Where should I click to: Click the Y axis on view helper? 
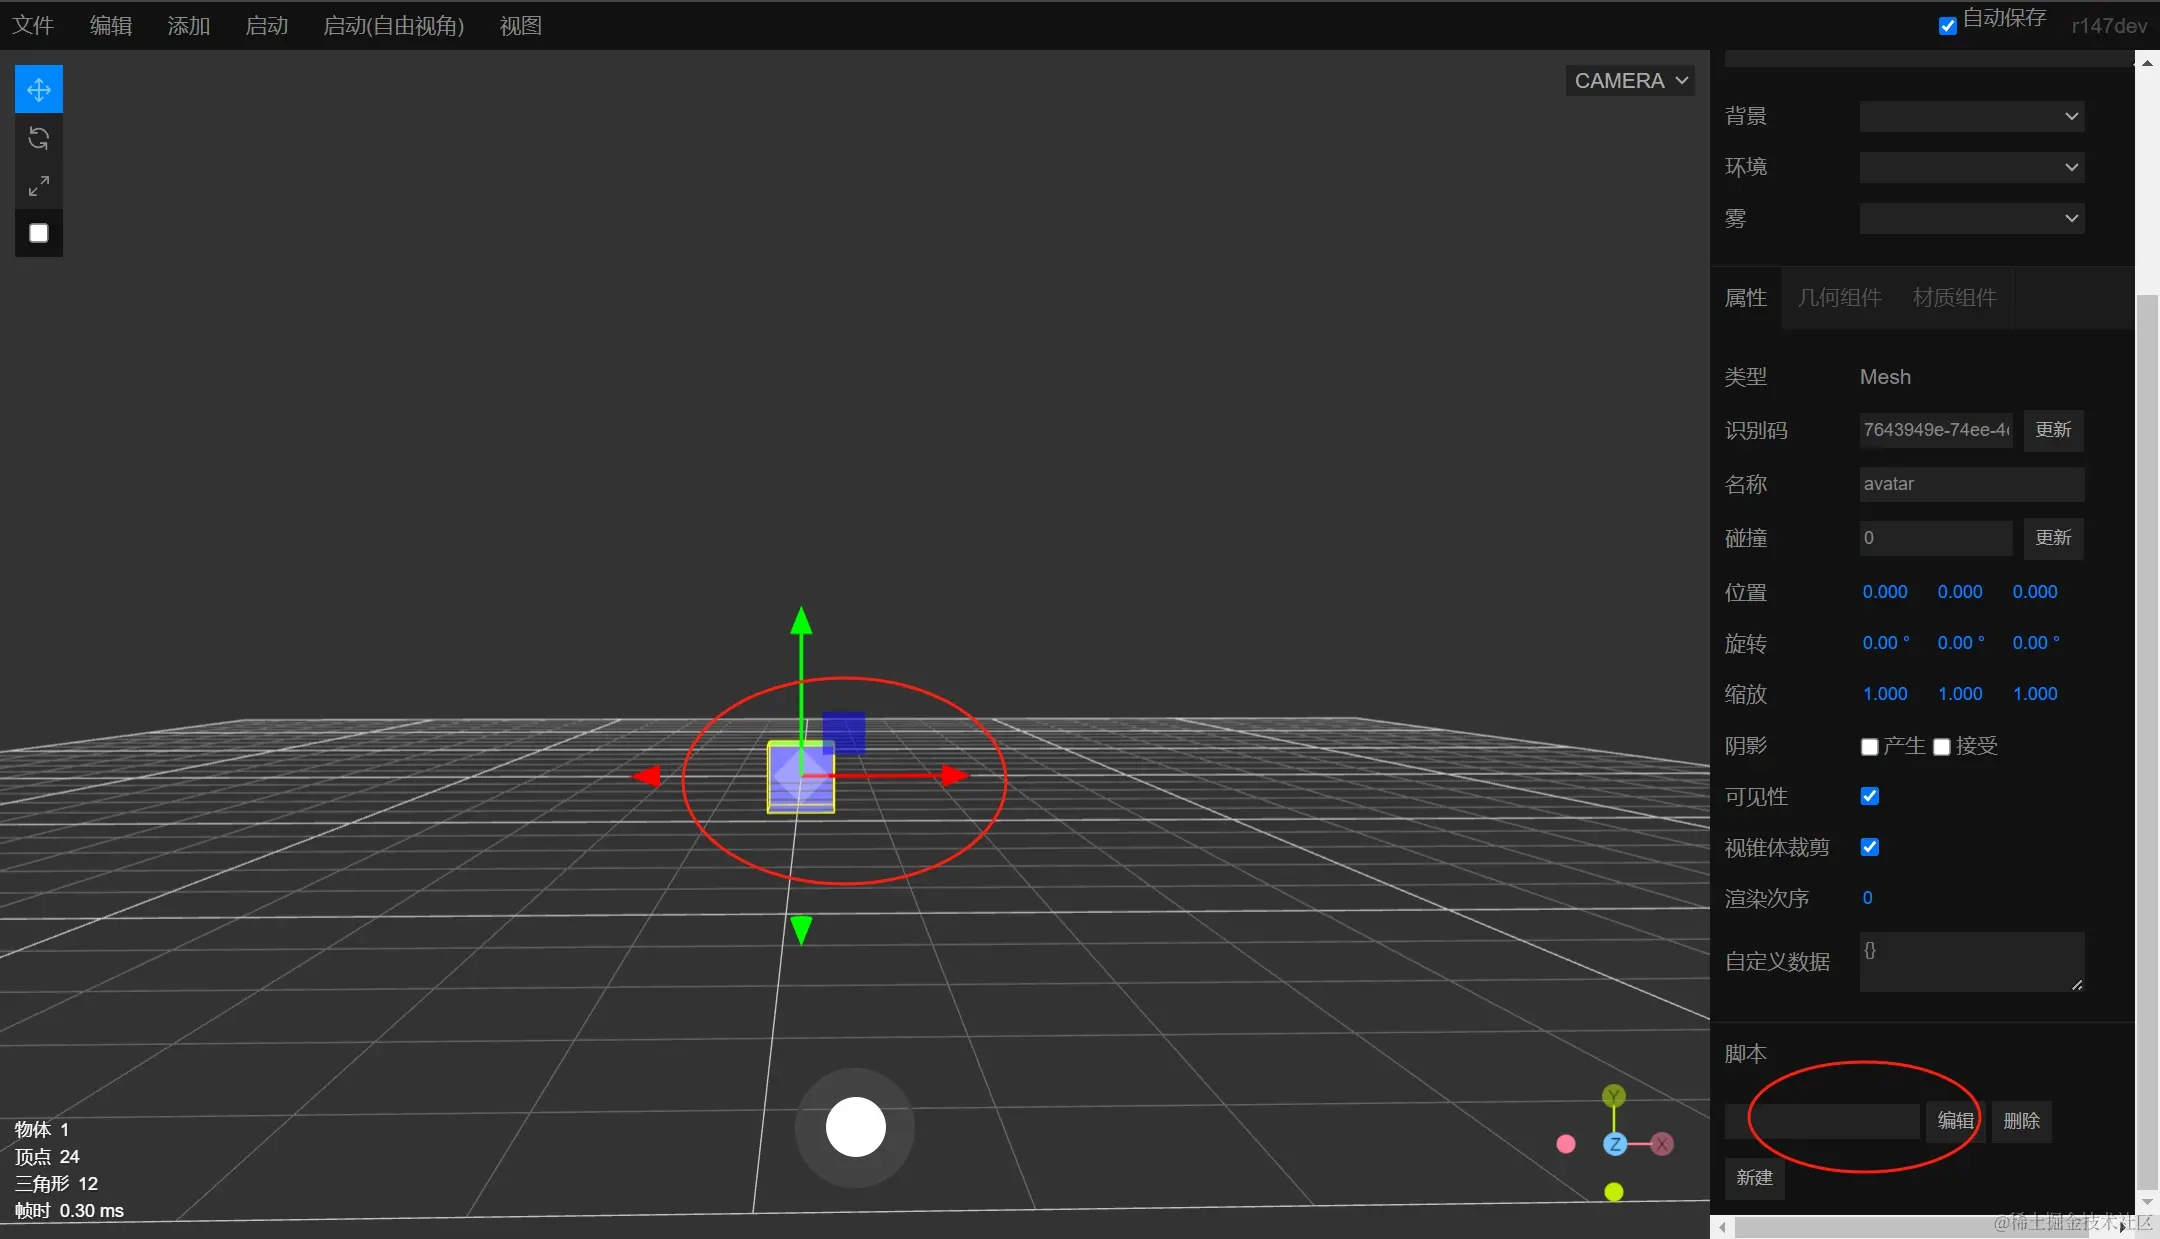click(x=1613, y=1097)
